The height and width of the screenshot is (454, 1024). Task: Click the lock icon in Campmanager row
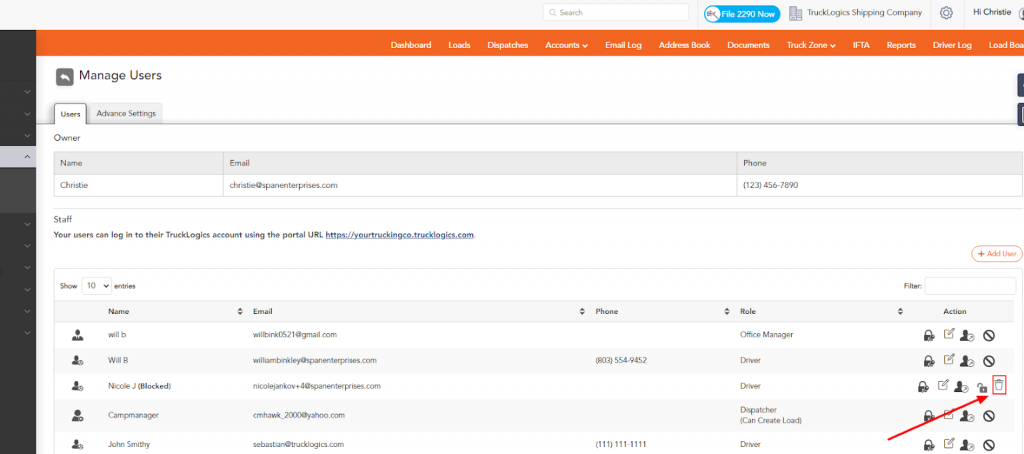(928, 415)
